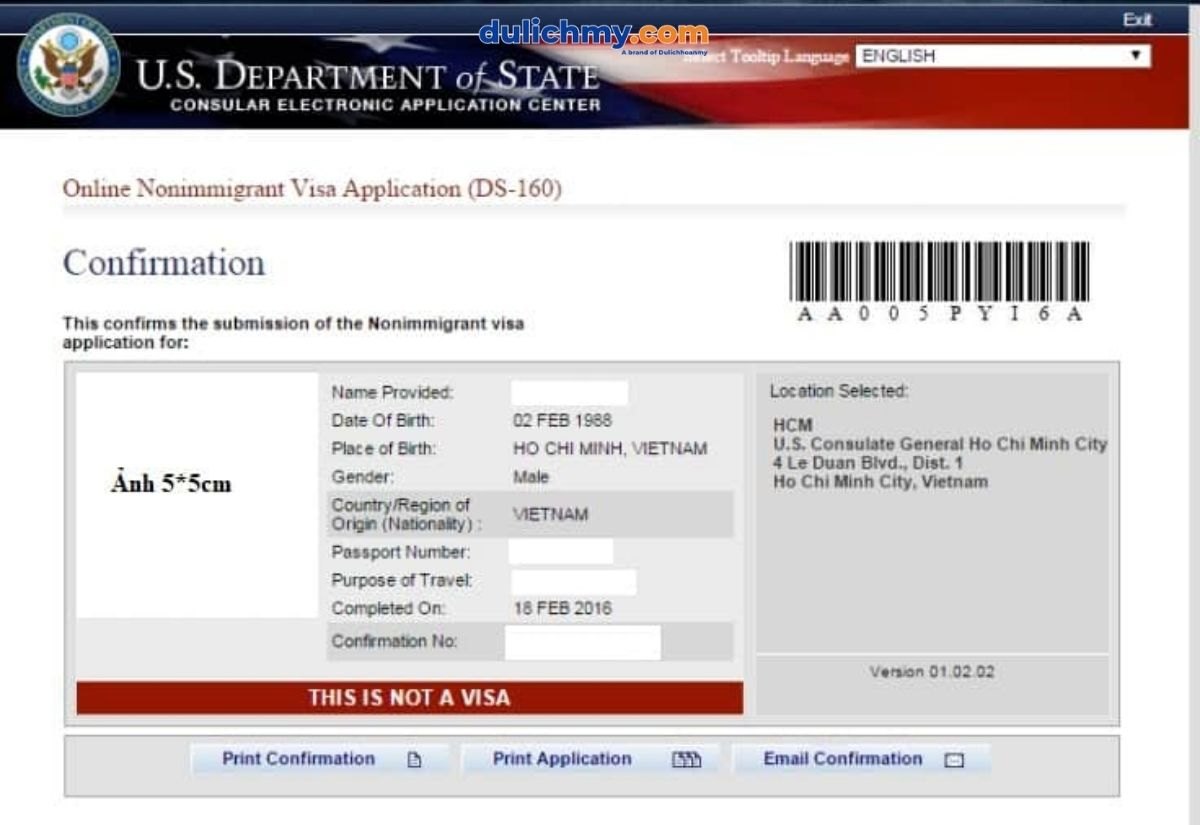Click the red THIS IS NOT A VISA banner
This screenshot has width=1200, height=825.
pyautogui.click(x=409, y=698)
